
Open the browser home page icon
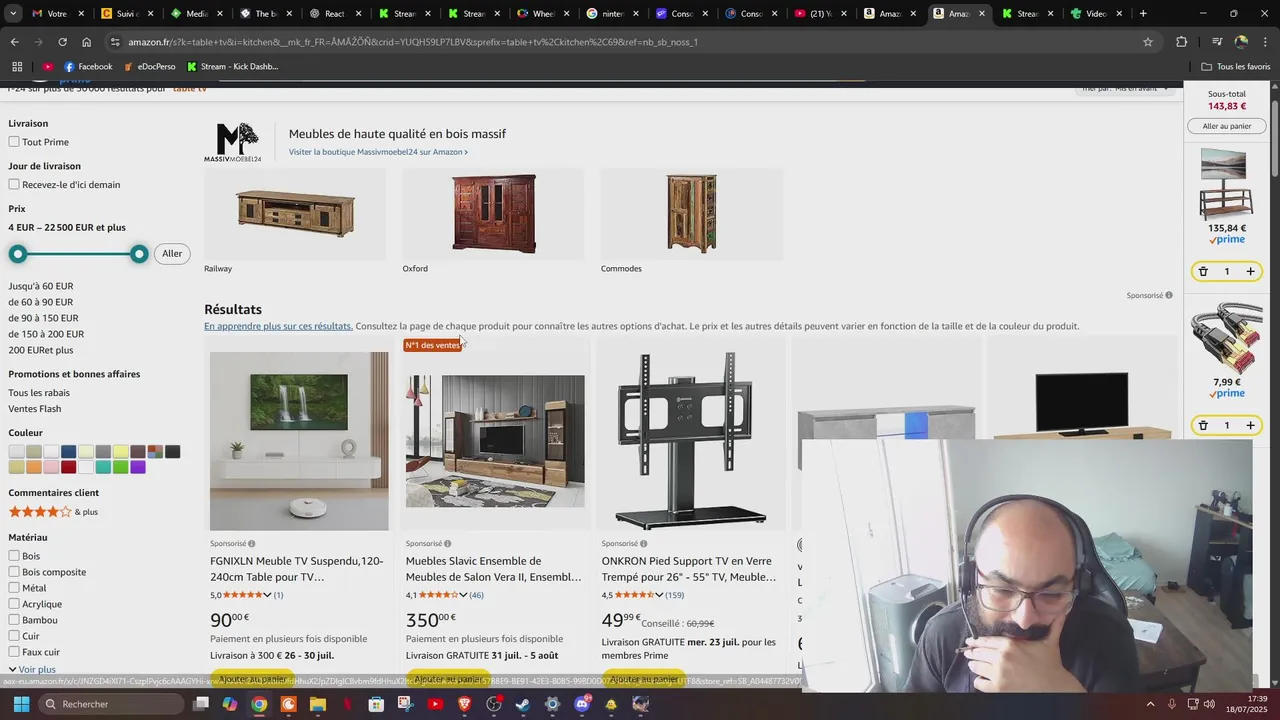[x=86, y=42]
